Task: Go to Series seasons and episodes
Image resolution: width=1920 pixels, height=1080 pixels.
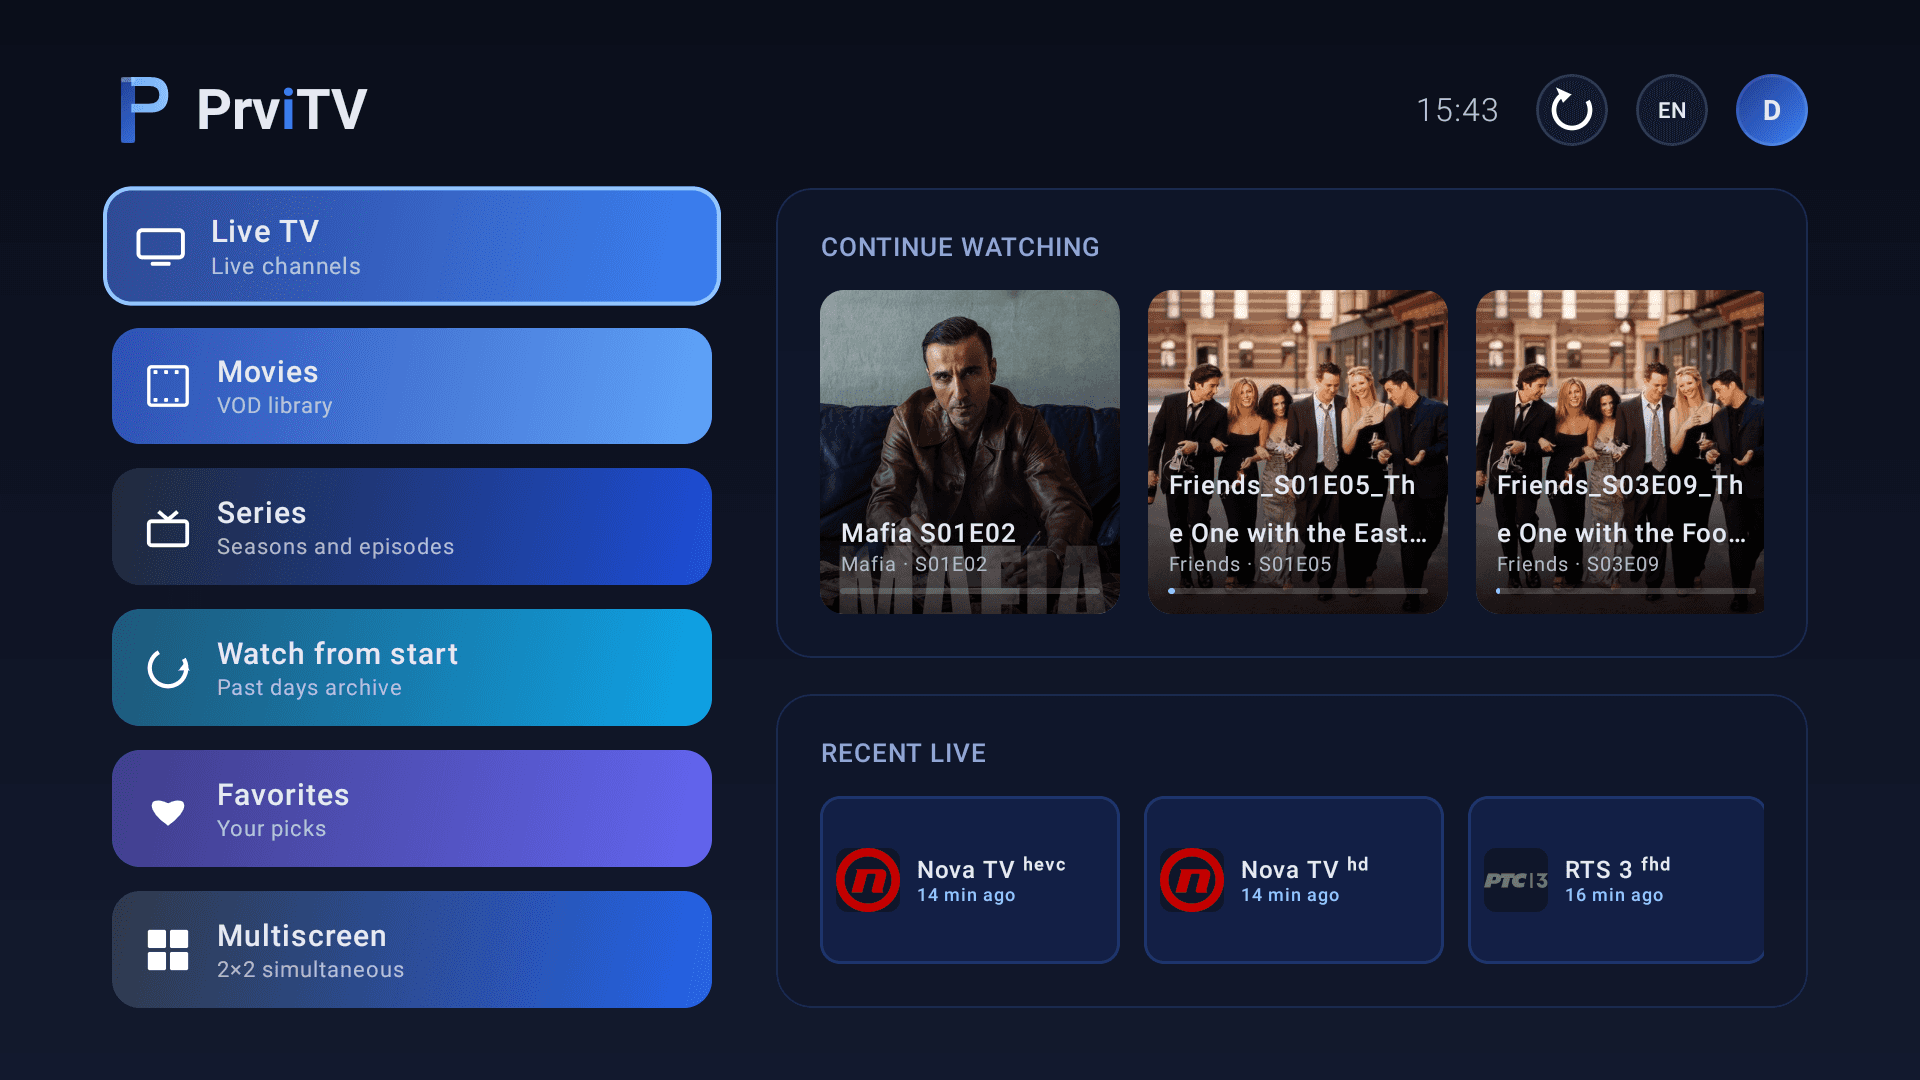Action: pyautogui.click(x=412, y=527)
